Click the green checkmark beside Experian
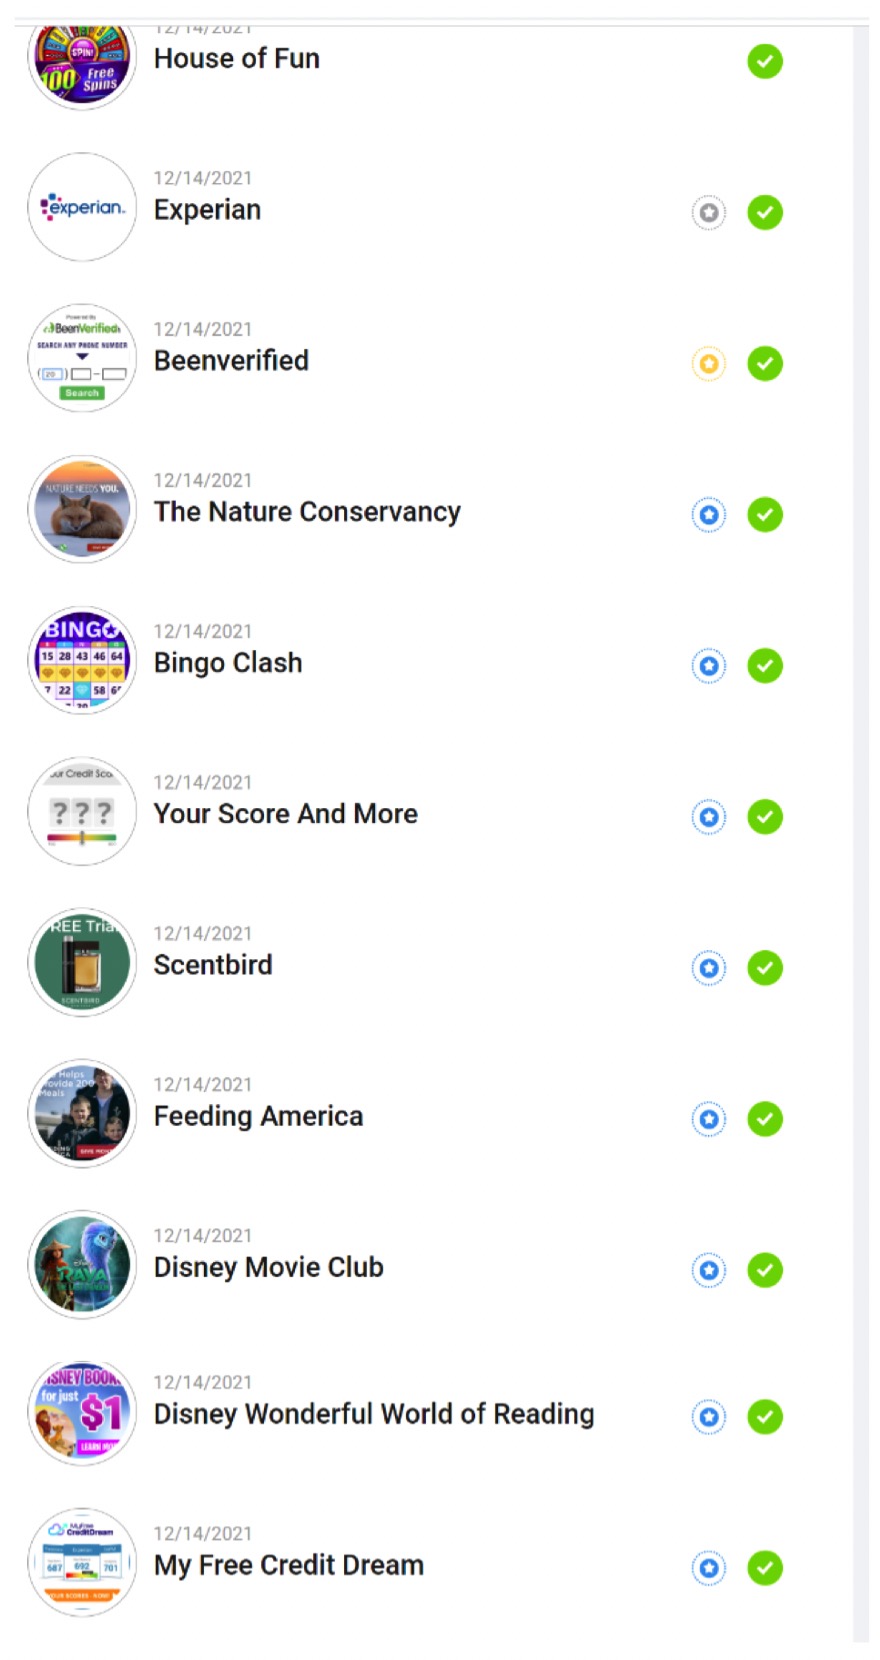Screen dimensions: 880x1660 tap(765, 213)
